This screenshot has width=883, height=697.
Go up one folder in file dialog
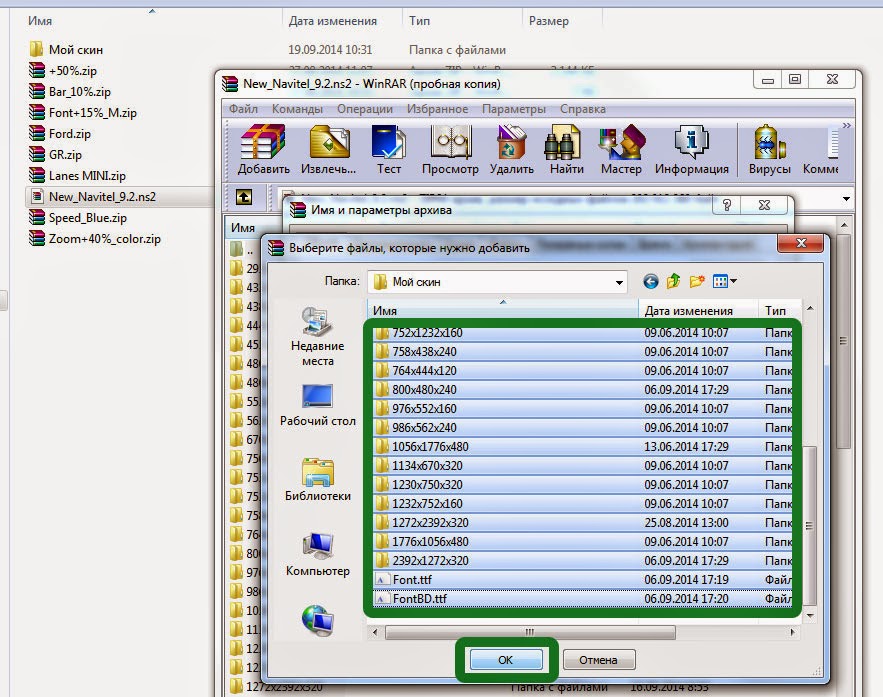(x=674, y=281)
